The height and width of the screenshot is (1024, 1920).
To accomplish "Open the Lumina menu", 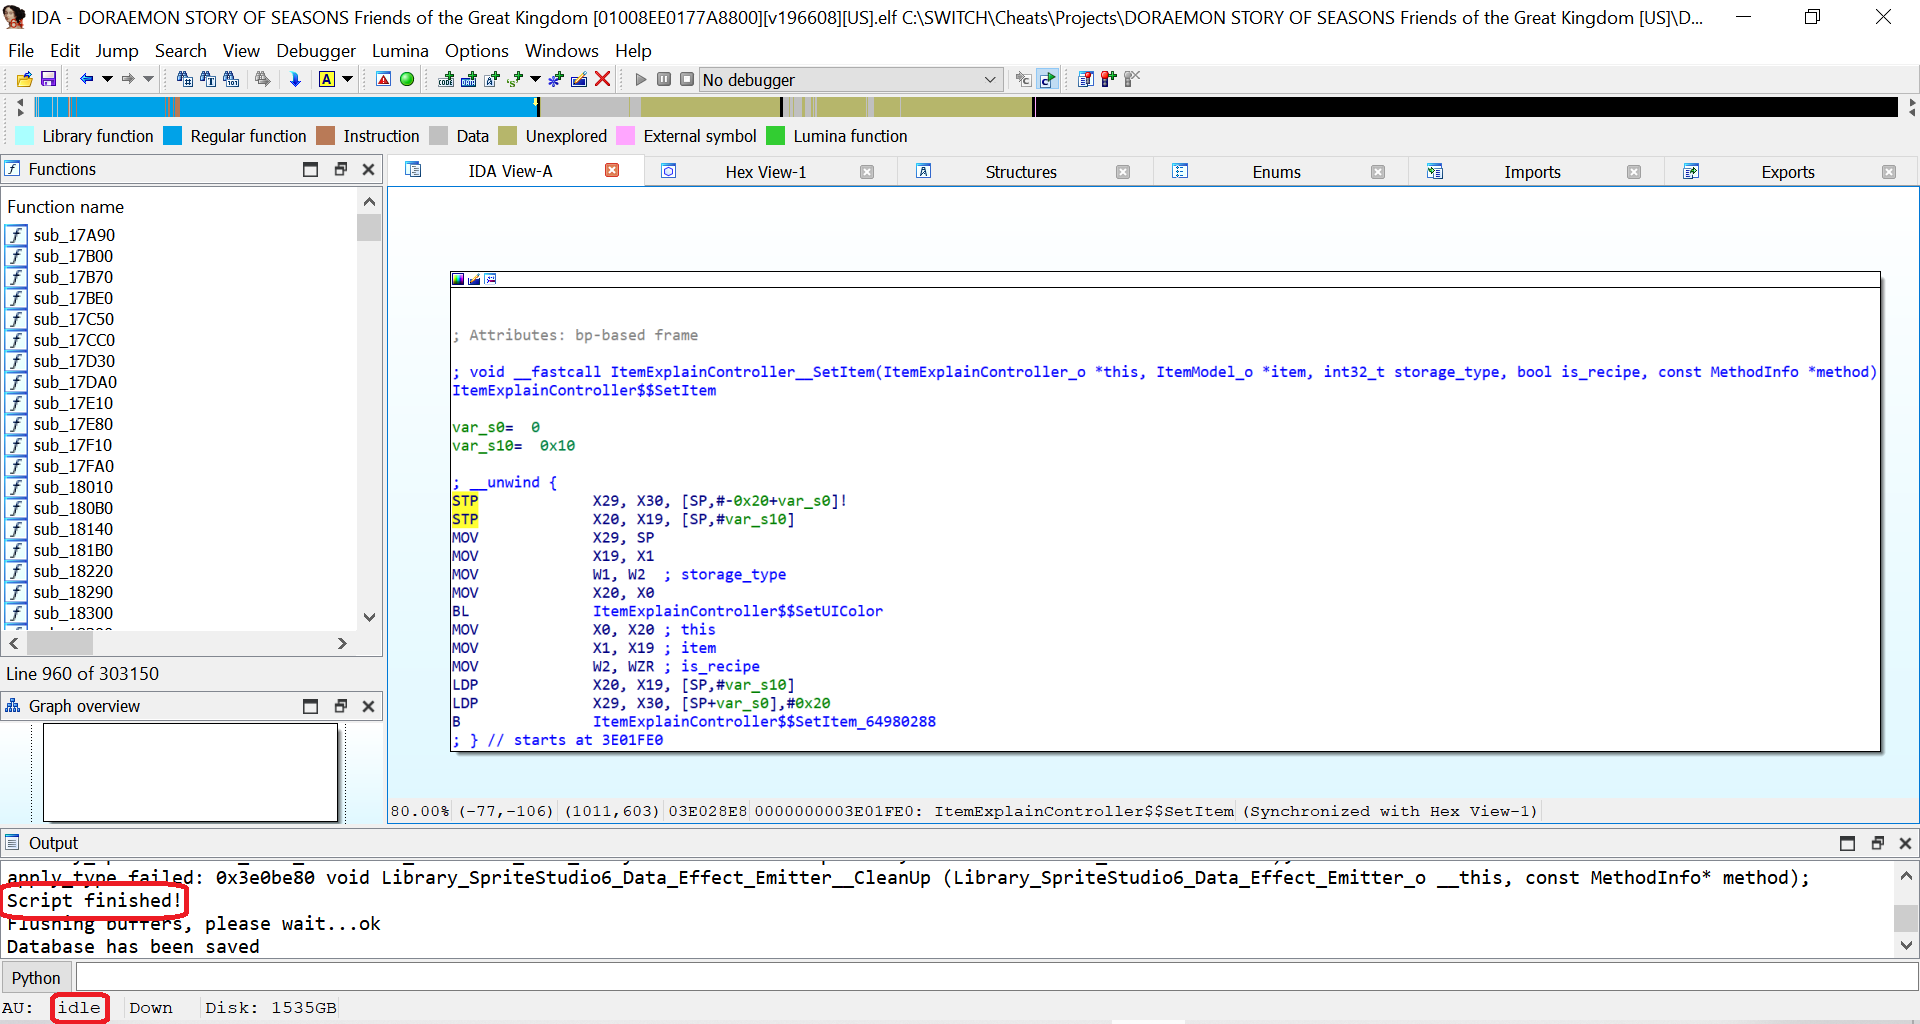I will 400,50.
